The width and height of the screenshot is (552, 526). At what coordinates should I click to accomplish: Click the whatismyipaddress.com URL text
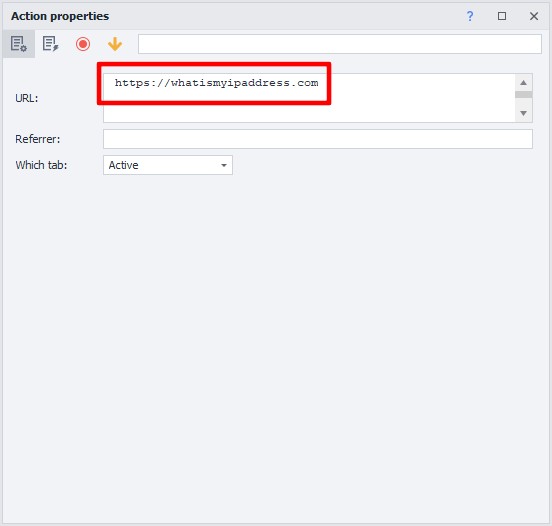(x=217, y=83)
